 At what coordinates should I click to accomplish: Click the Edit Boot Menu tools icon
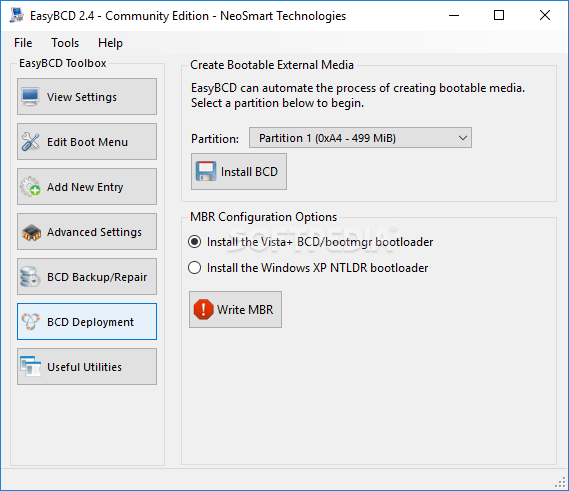[30, 142]
